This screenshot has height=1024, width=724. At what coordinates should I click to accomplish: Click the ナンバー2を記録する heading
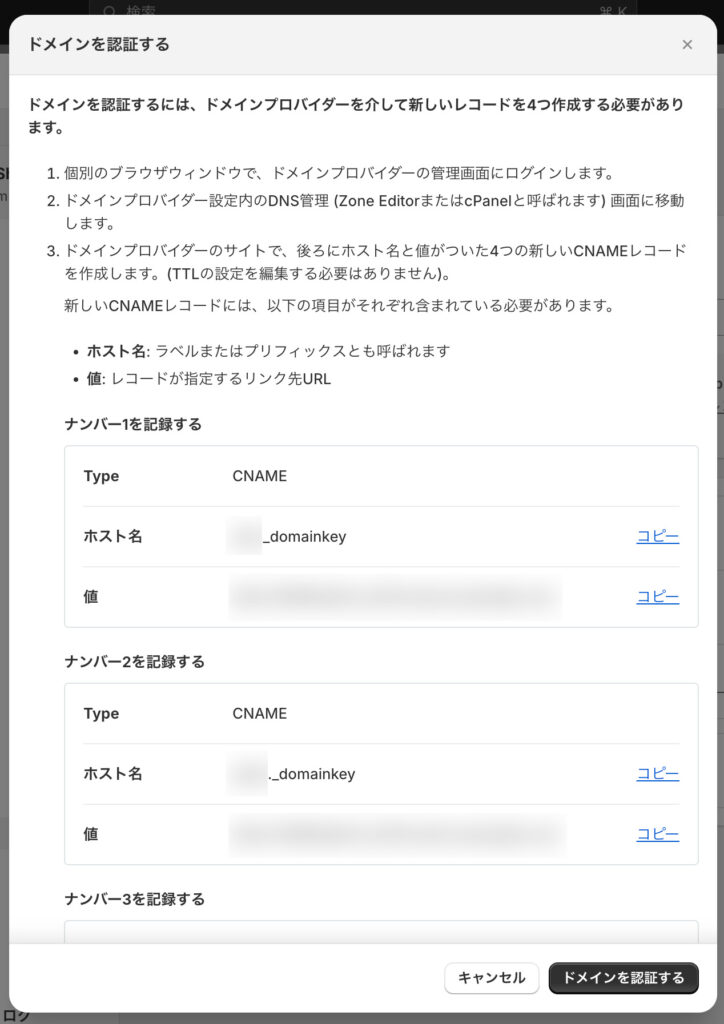point(134,662)
